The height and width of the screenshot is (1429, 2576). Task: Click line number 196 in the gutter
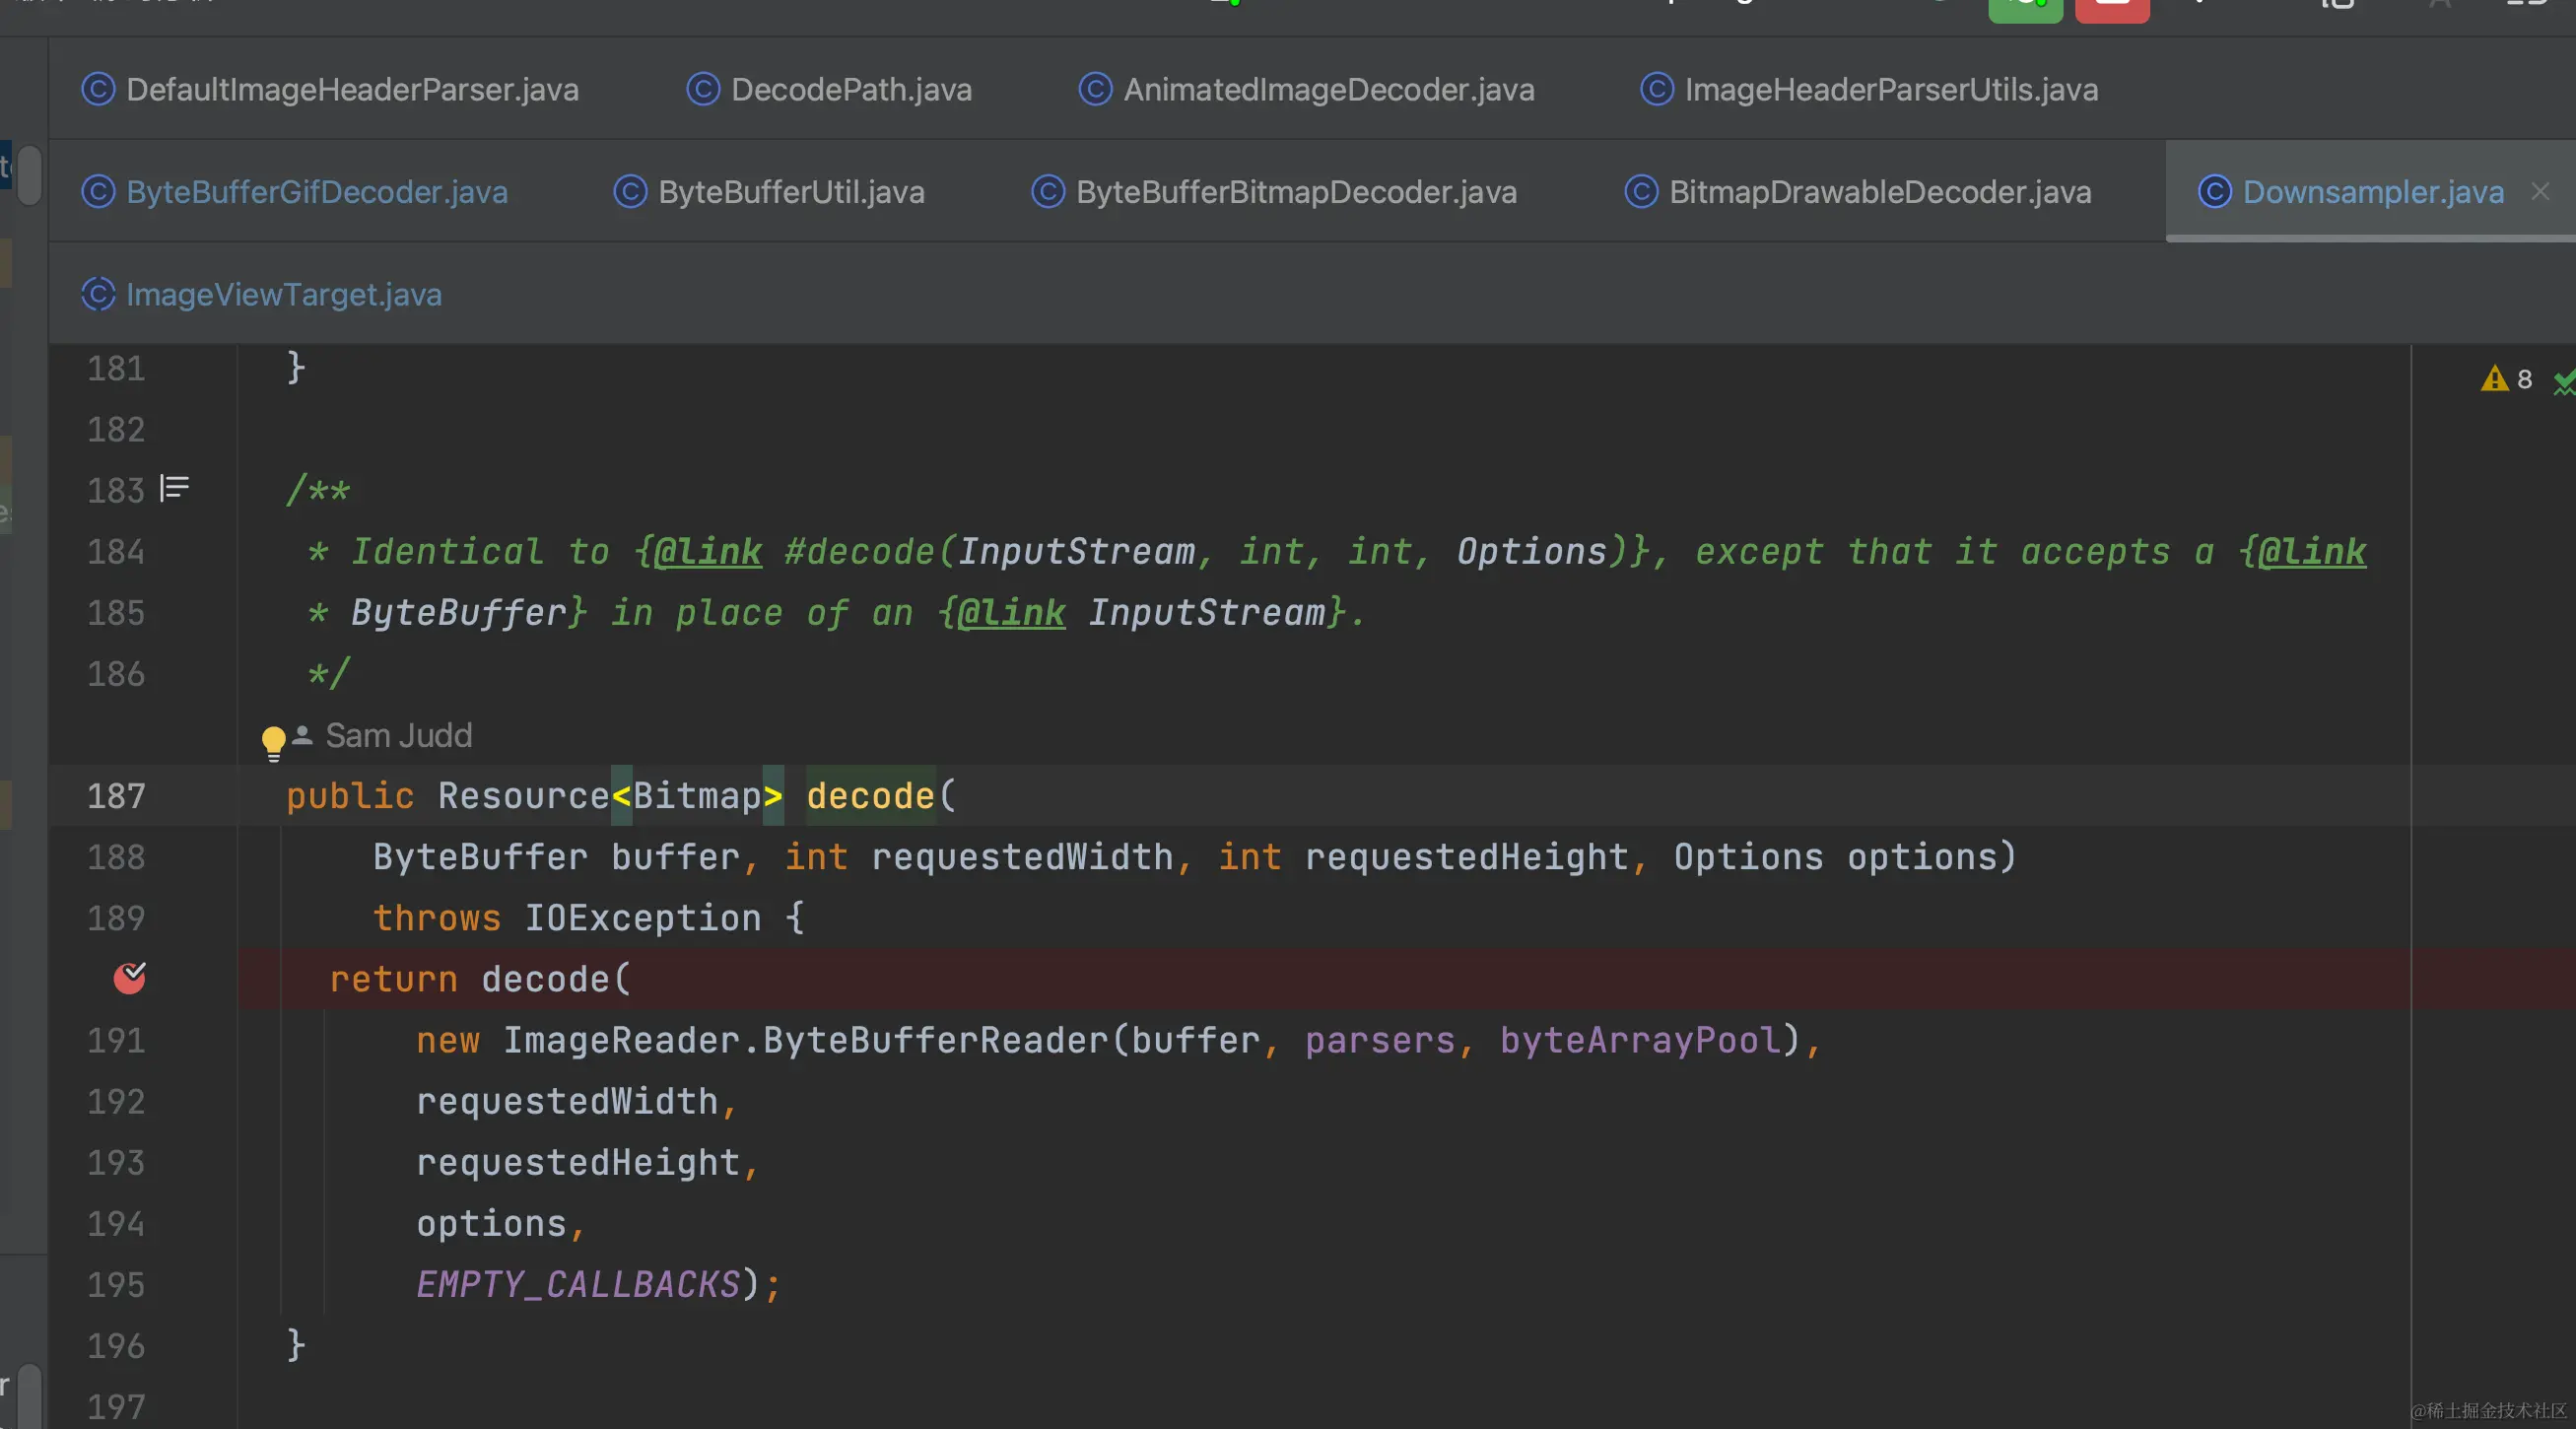(116, 1346)
